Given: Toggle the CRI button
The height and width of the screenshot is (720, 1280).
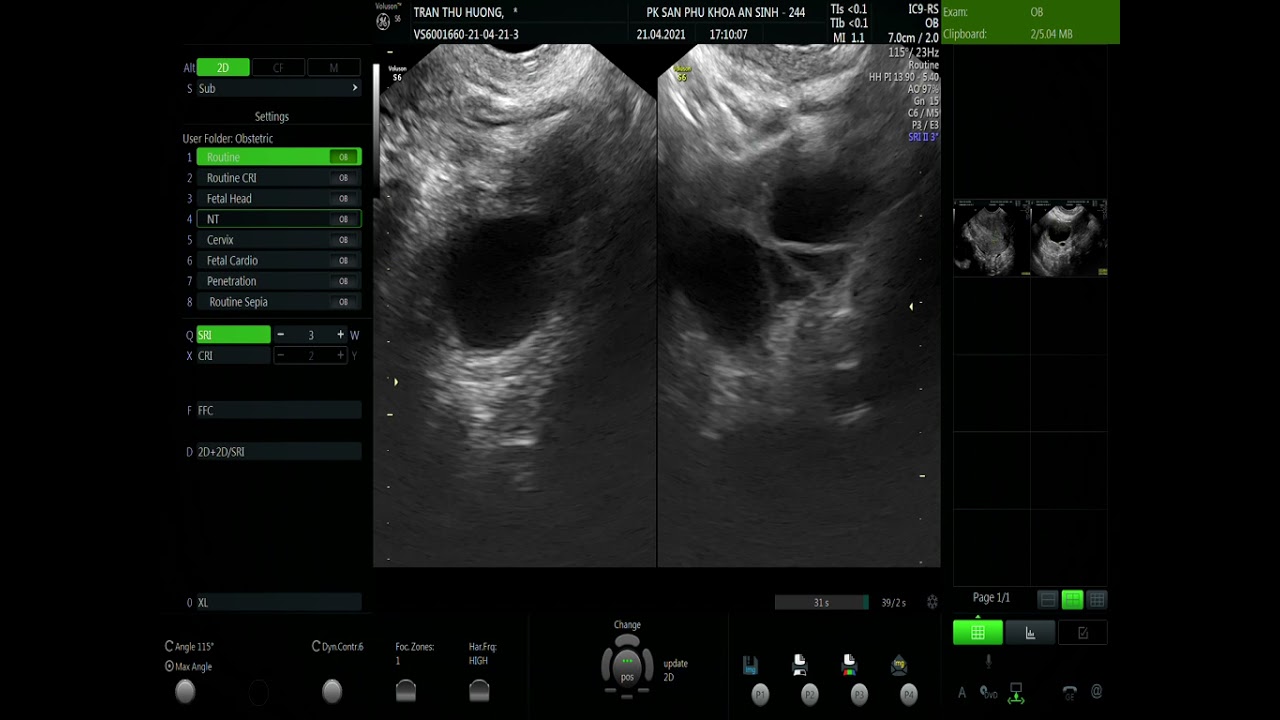Looking at the screenshot, I should 233,356.
